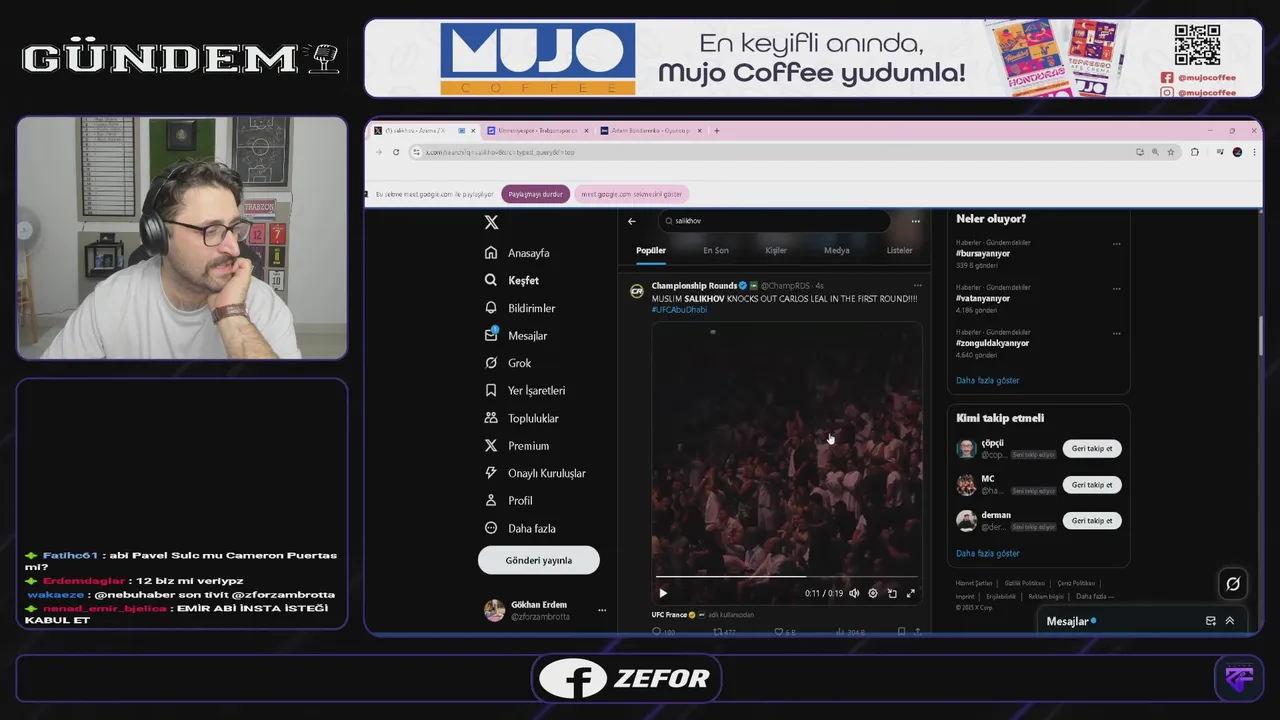Switch to Listeler tab

click(899, 251)
